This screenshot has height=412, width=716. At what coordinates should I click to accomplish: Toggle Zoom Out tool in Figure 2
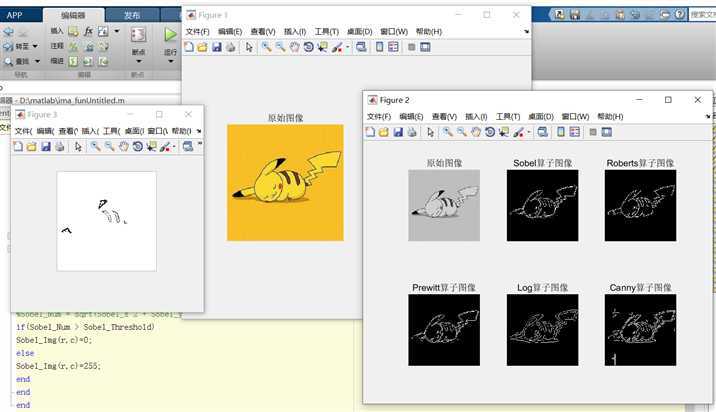[x=462, y=132]
